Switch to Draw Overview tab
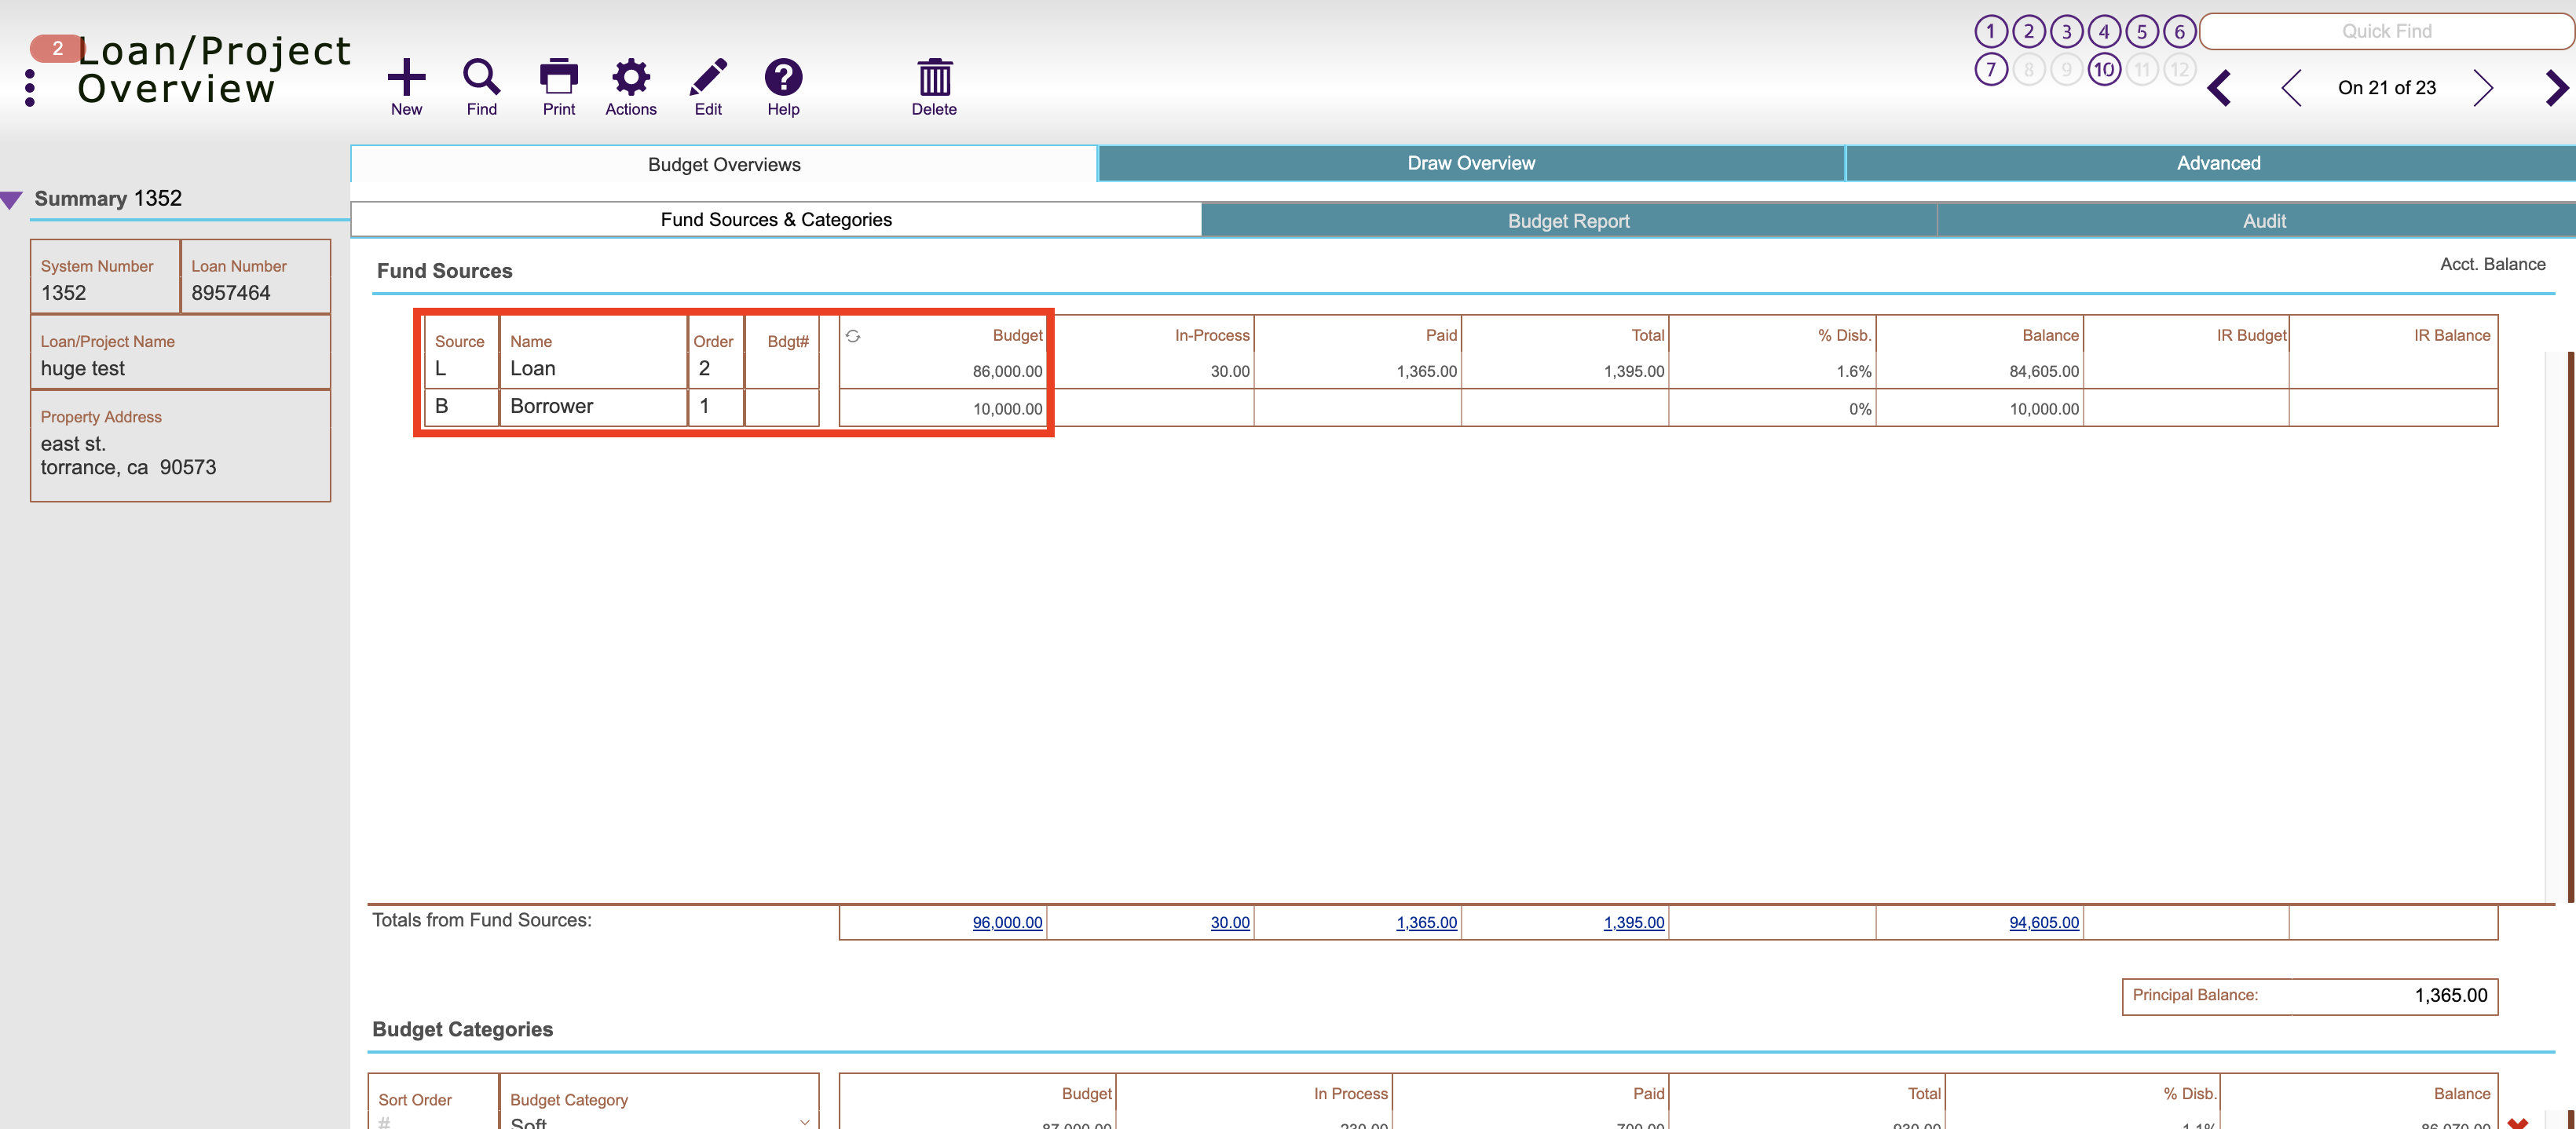 [x=1471, y=163]
